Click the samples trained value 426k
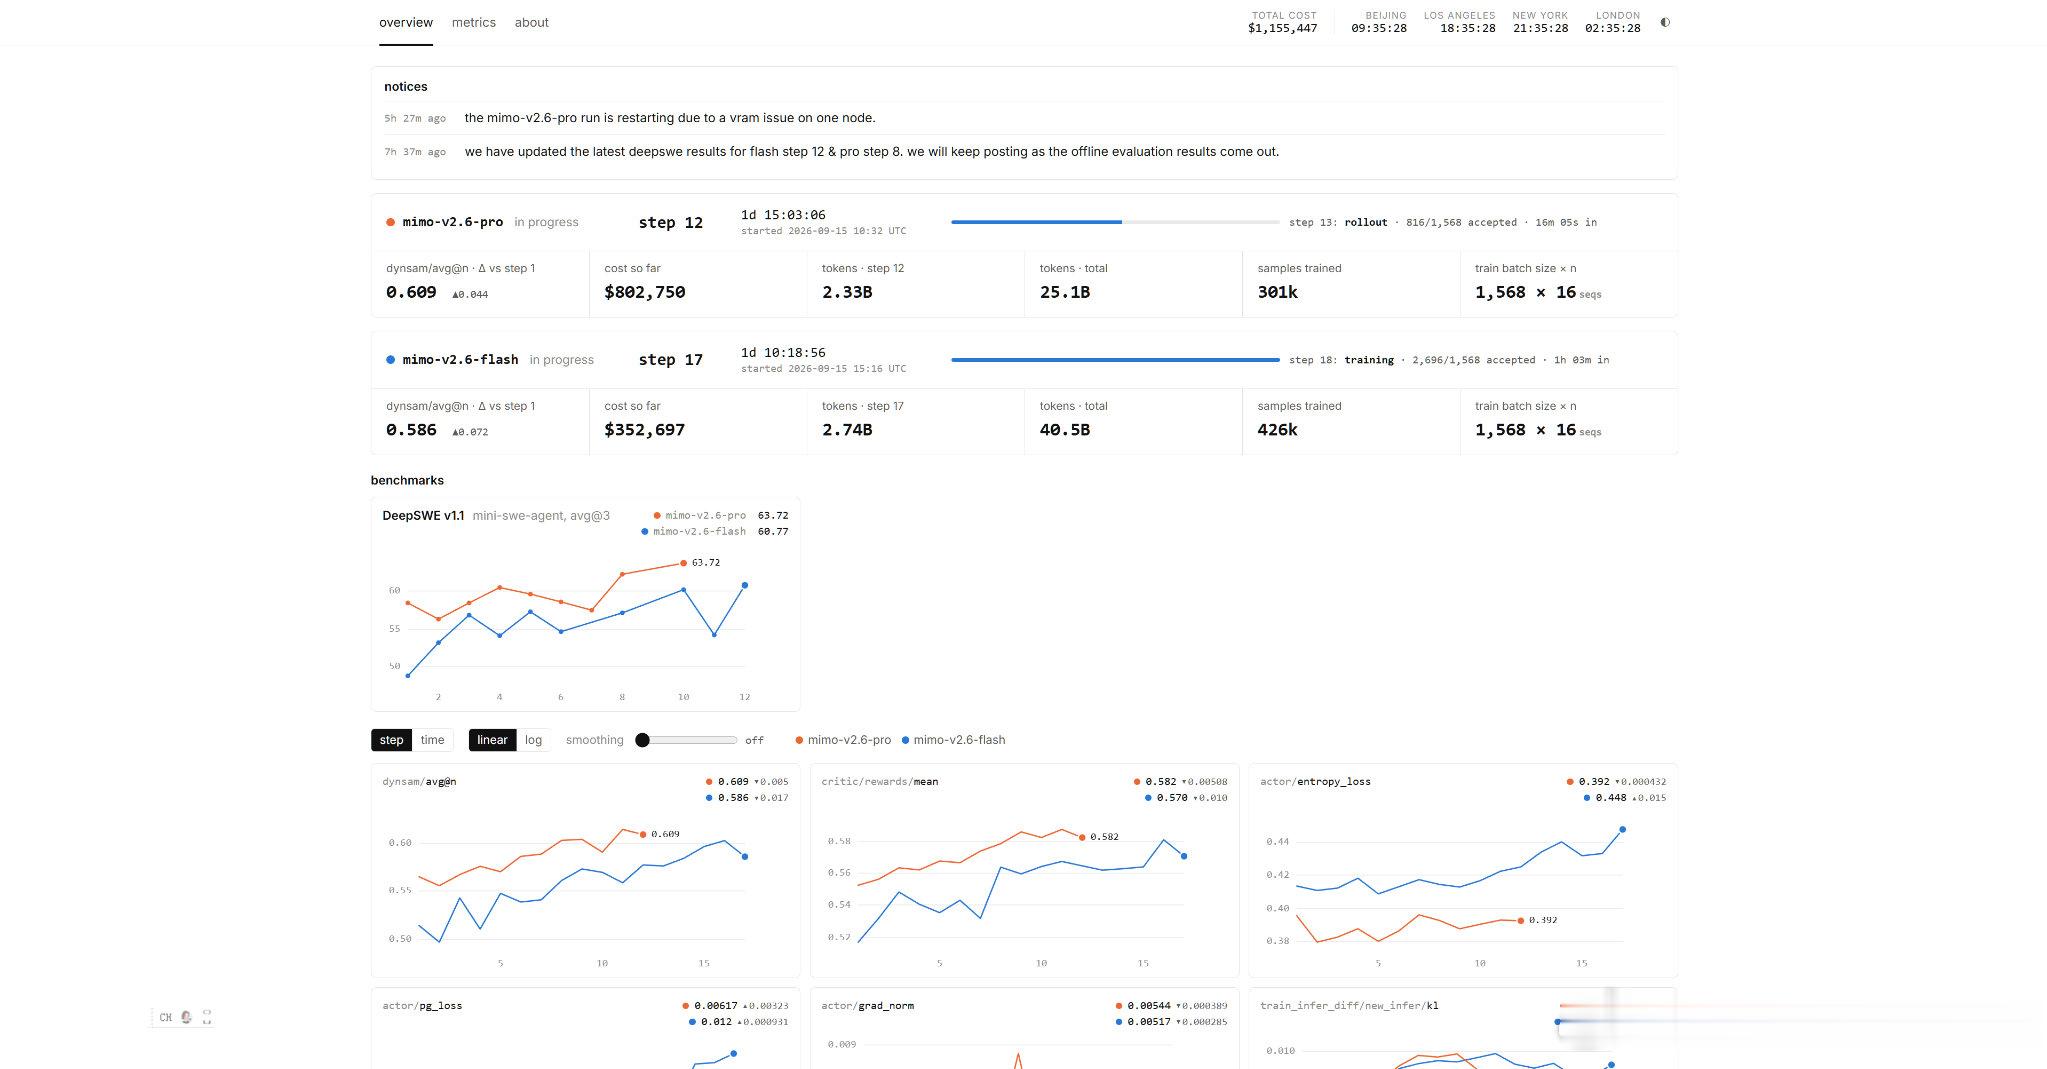 (1278, 430)
